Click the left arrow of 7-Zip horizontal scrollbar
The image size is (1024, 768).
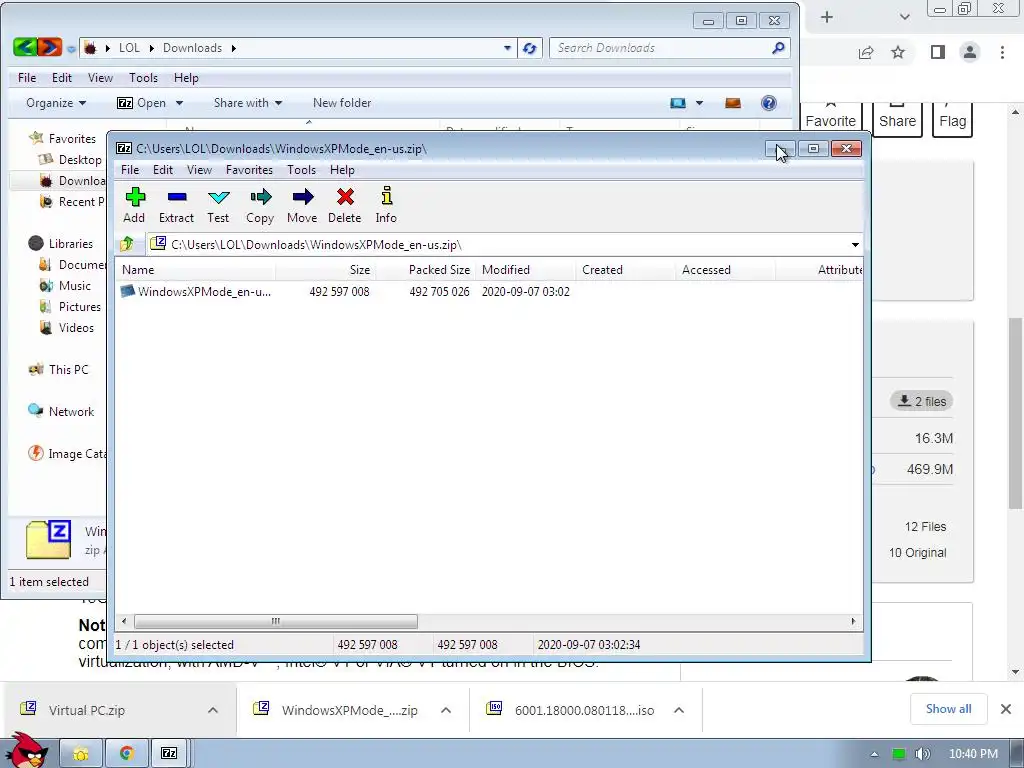pyautogui.click(x=124, y=621)
